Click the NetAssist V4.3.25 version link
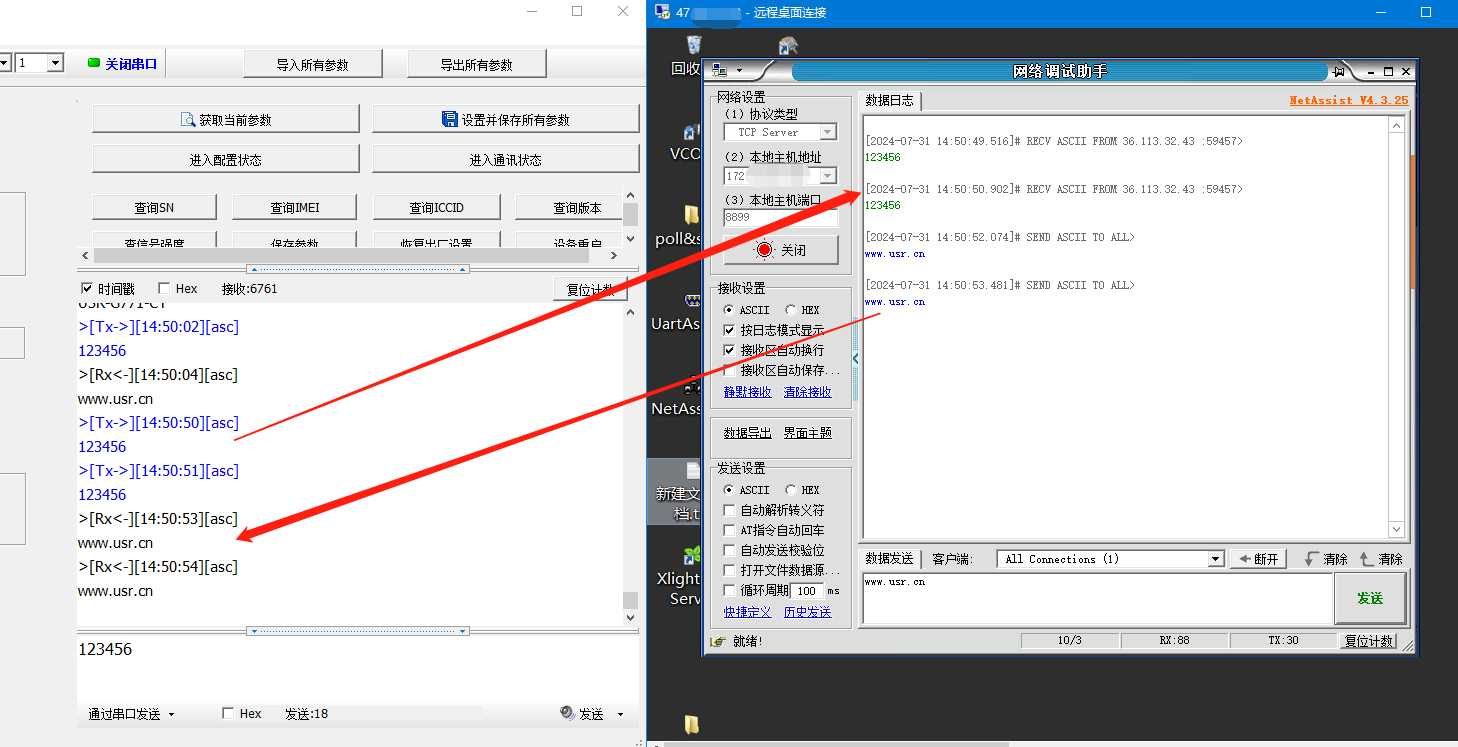This screenshot has height=747, width=1458. 1348,100
